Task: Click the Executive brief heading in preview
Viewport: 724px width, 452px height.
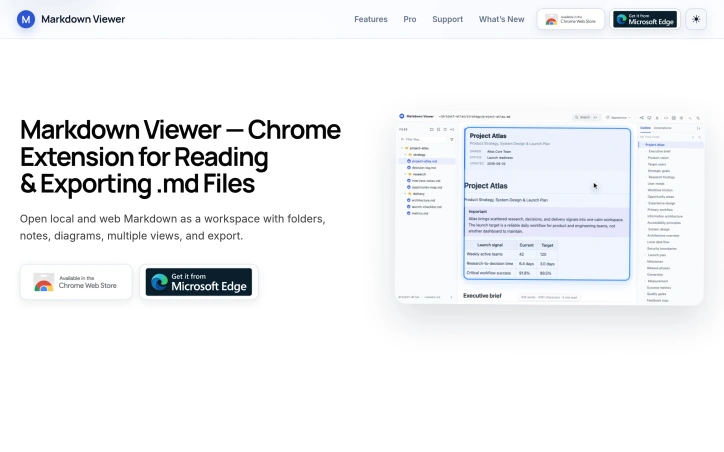Action: click(482, 295)
